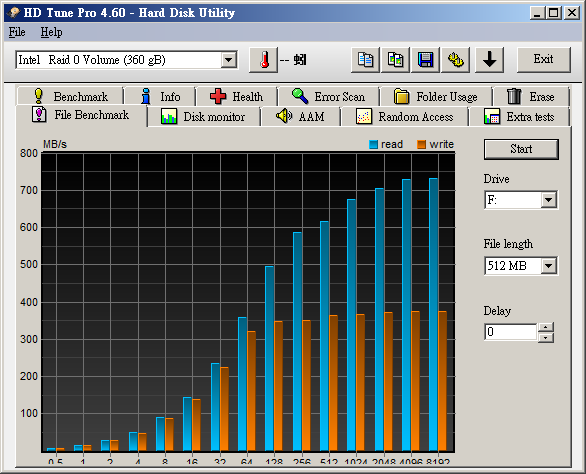
Task: Select the File Benchmark tab
Action: [x=81, y=115]
